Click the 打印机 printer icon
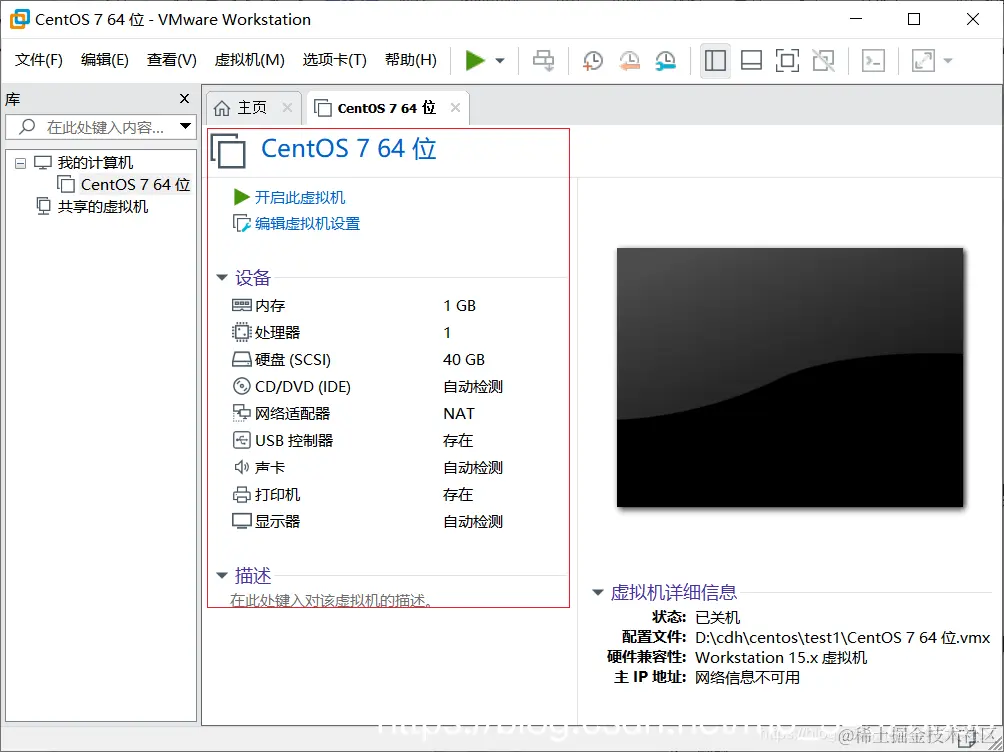1004x752 pixels. (x=241, y=495)
